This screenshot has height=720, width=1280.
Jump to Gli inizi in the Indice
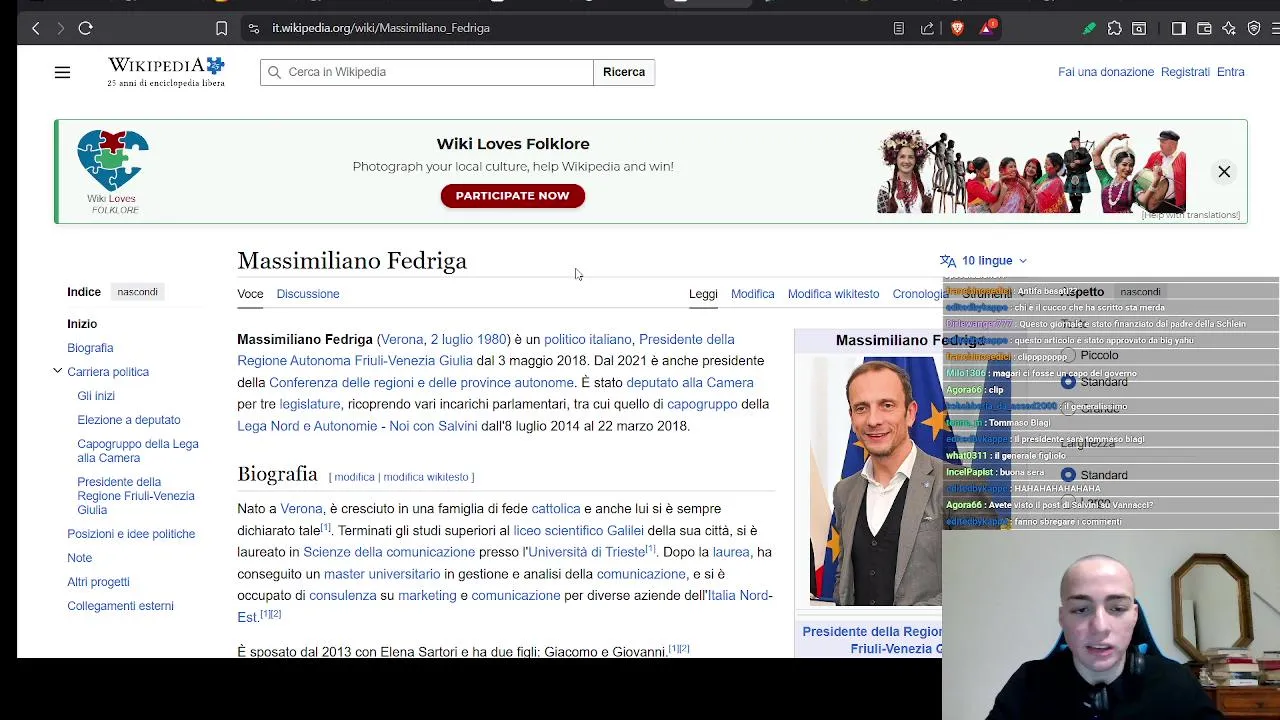click(96, 396)
